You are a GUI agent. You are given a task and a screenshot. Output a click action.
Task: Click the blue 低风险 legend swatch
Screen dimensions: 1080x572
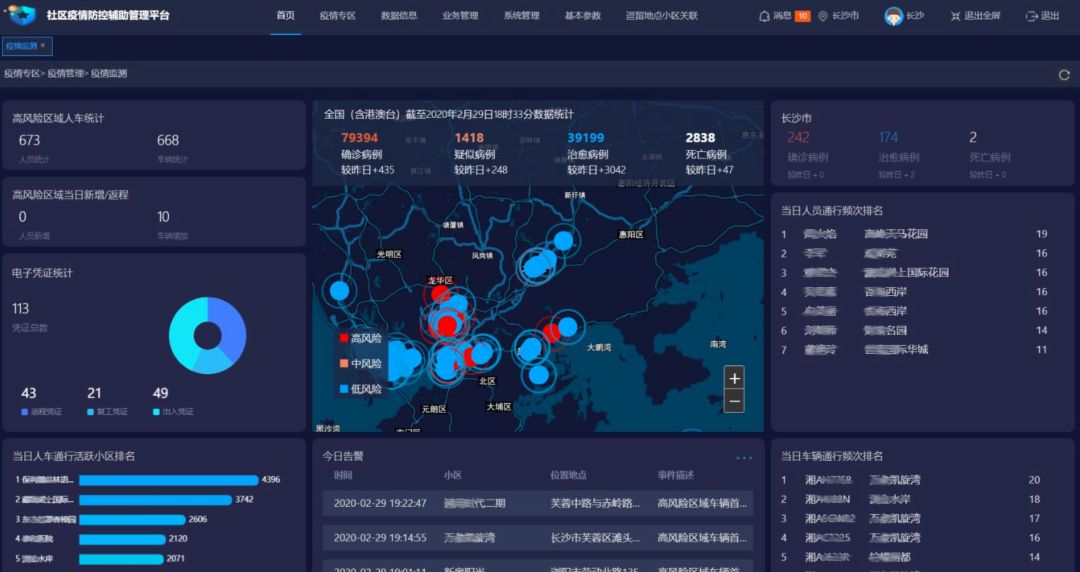pos(344,389)
